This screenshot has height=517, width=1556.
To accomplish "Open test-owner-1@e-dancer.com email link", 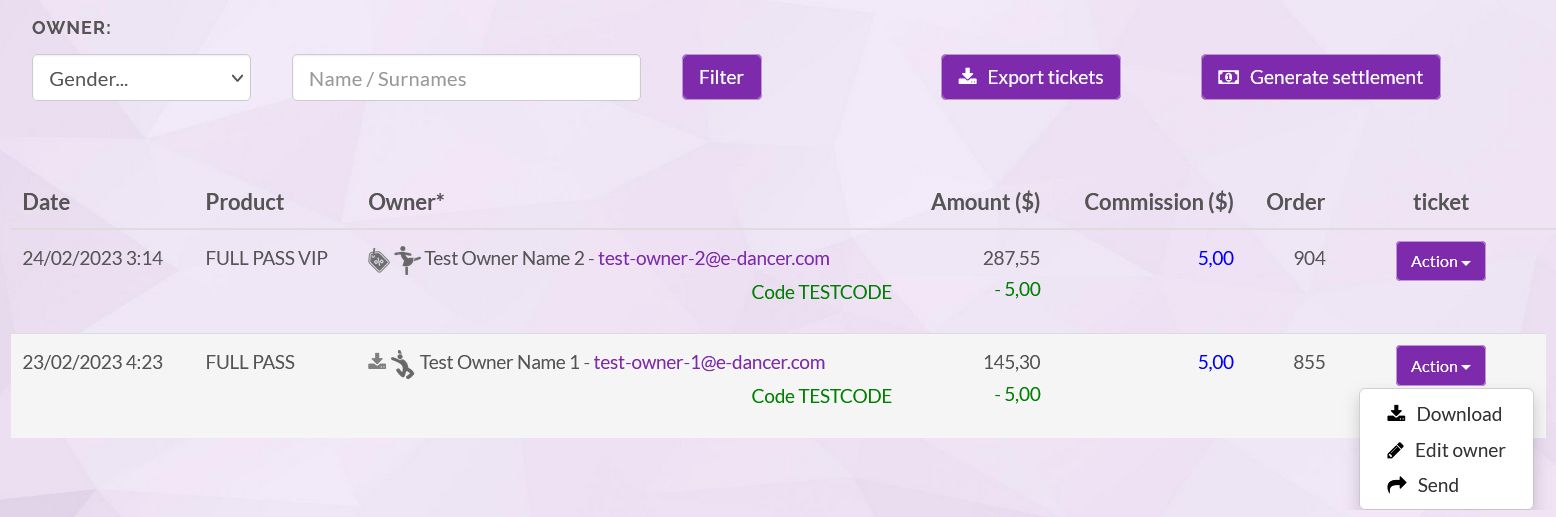I will (709, 362).
